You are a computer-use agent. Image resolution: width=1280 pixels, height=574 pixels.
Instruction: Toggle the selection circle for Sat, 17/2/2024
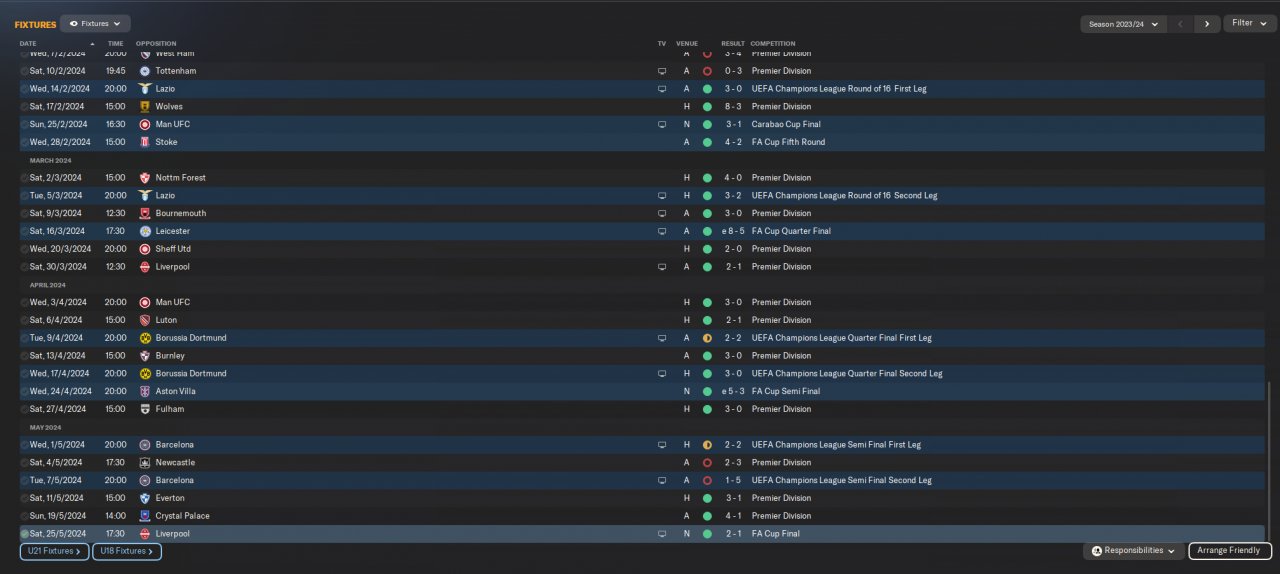25,107
